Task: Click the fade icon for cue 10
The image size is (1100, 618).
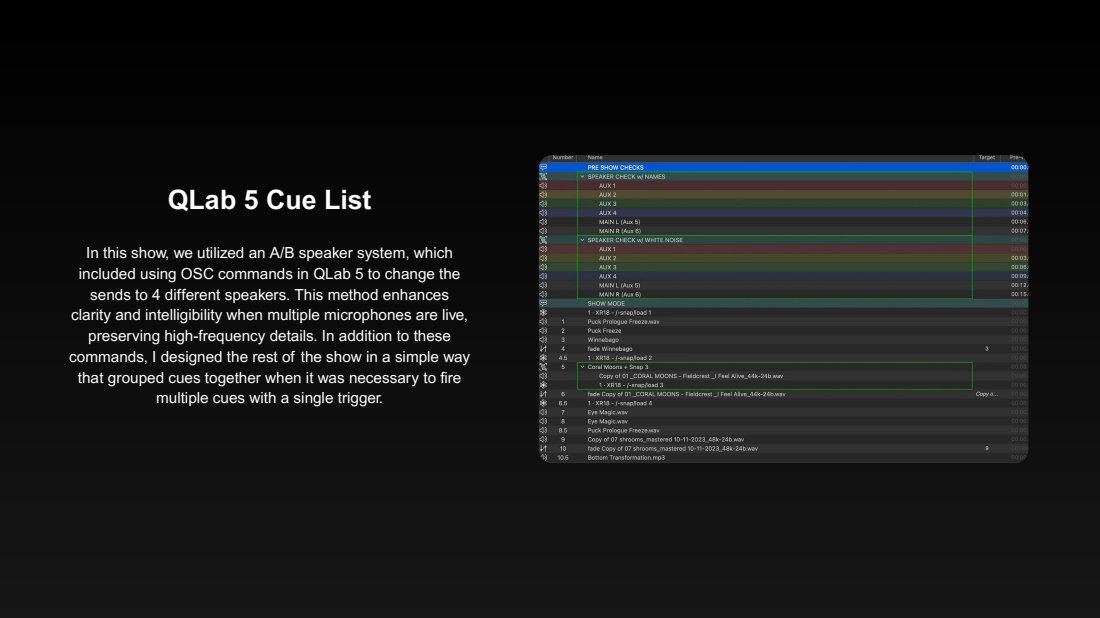Action: (x=544, y=448)
